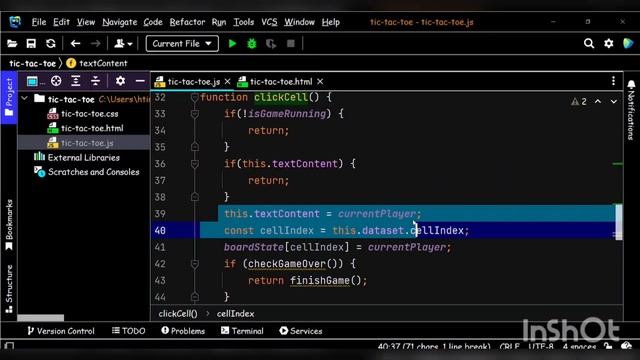Click the Open folder toolbar icon
Image resolution: width=640 pixels, height=360 pixels.
click(x=12, y=44)
